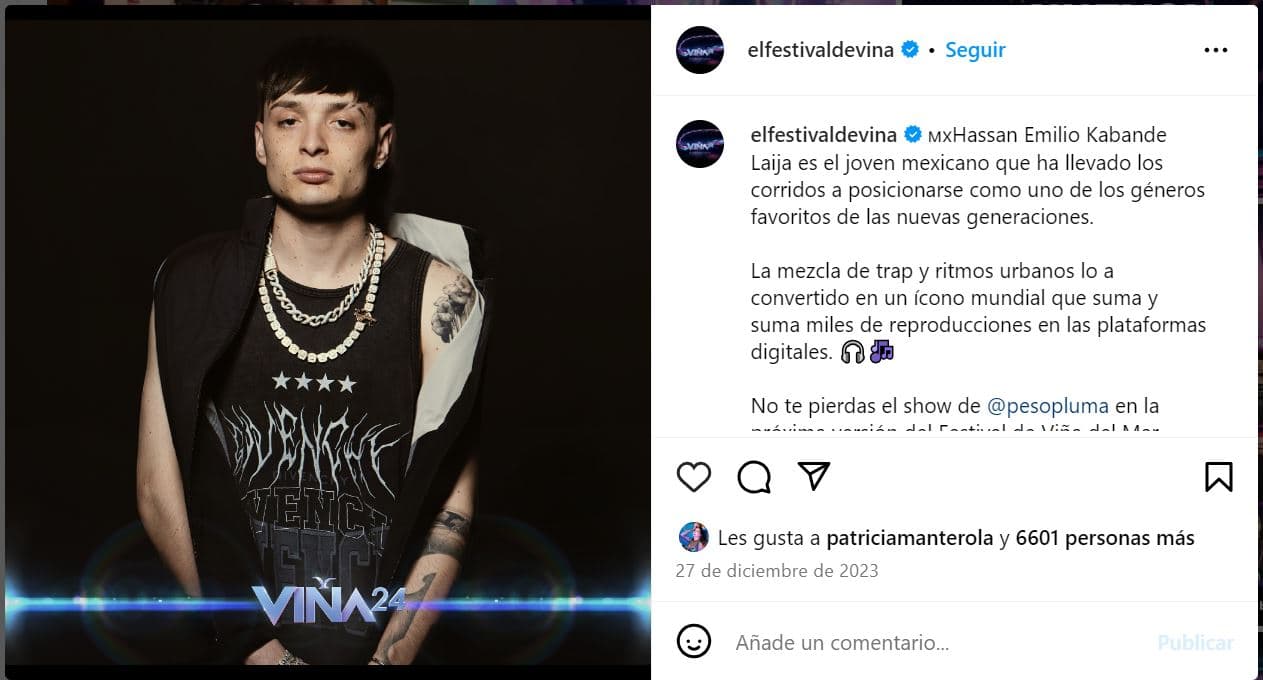Click elfestivaldevina header profile avatar
Viewport: 1263px width, 680px height.
coord(700,50)
